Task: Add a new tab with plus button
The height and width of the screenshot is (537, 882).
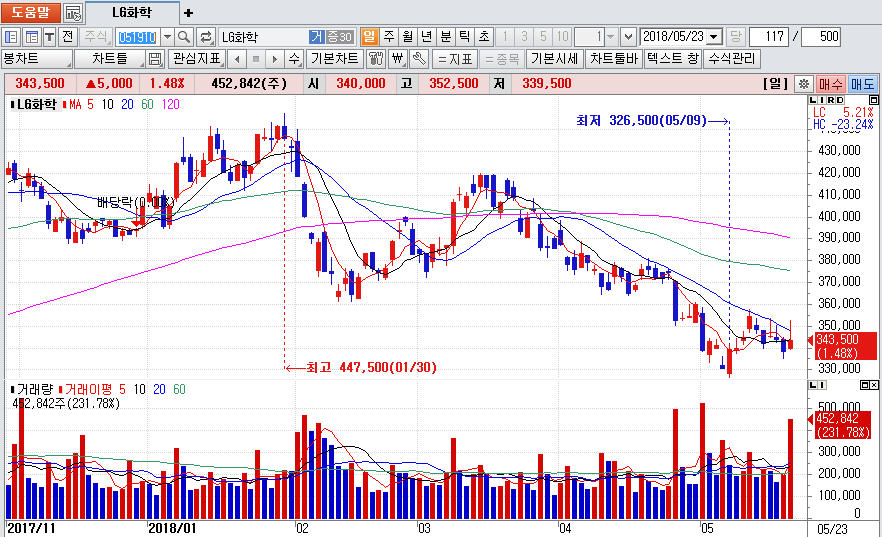Action: tap(189, 13)
